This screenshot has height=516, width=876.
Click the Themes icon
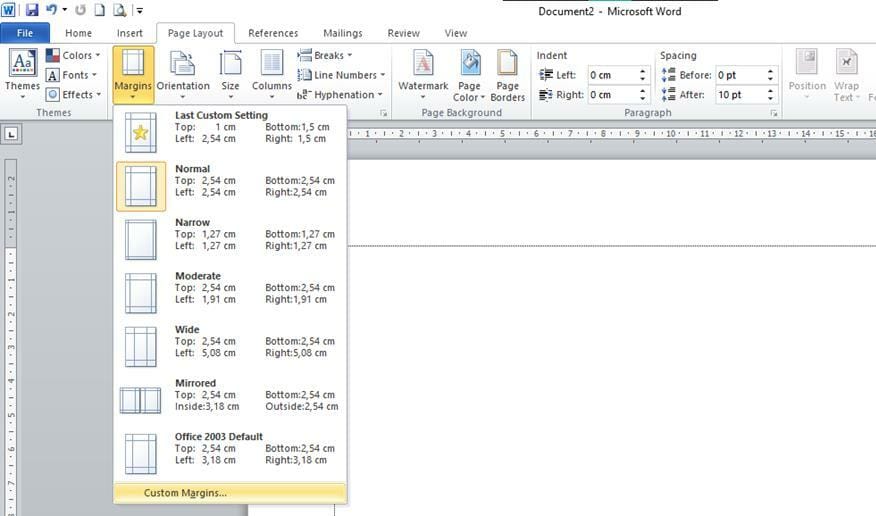(x=22, y=66)
